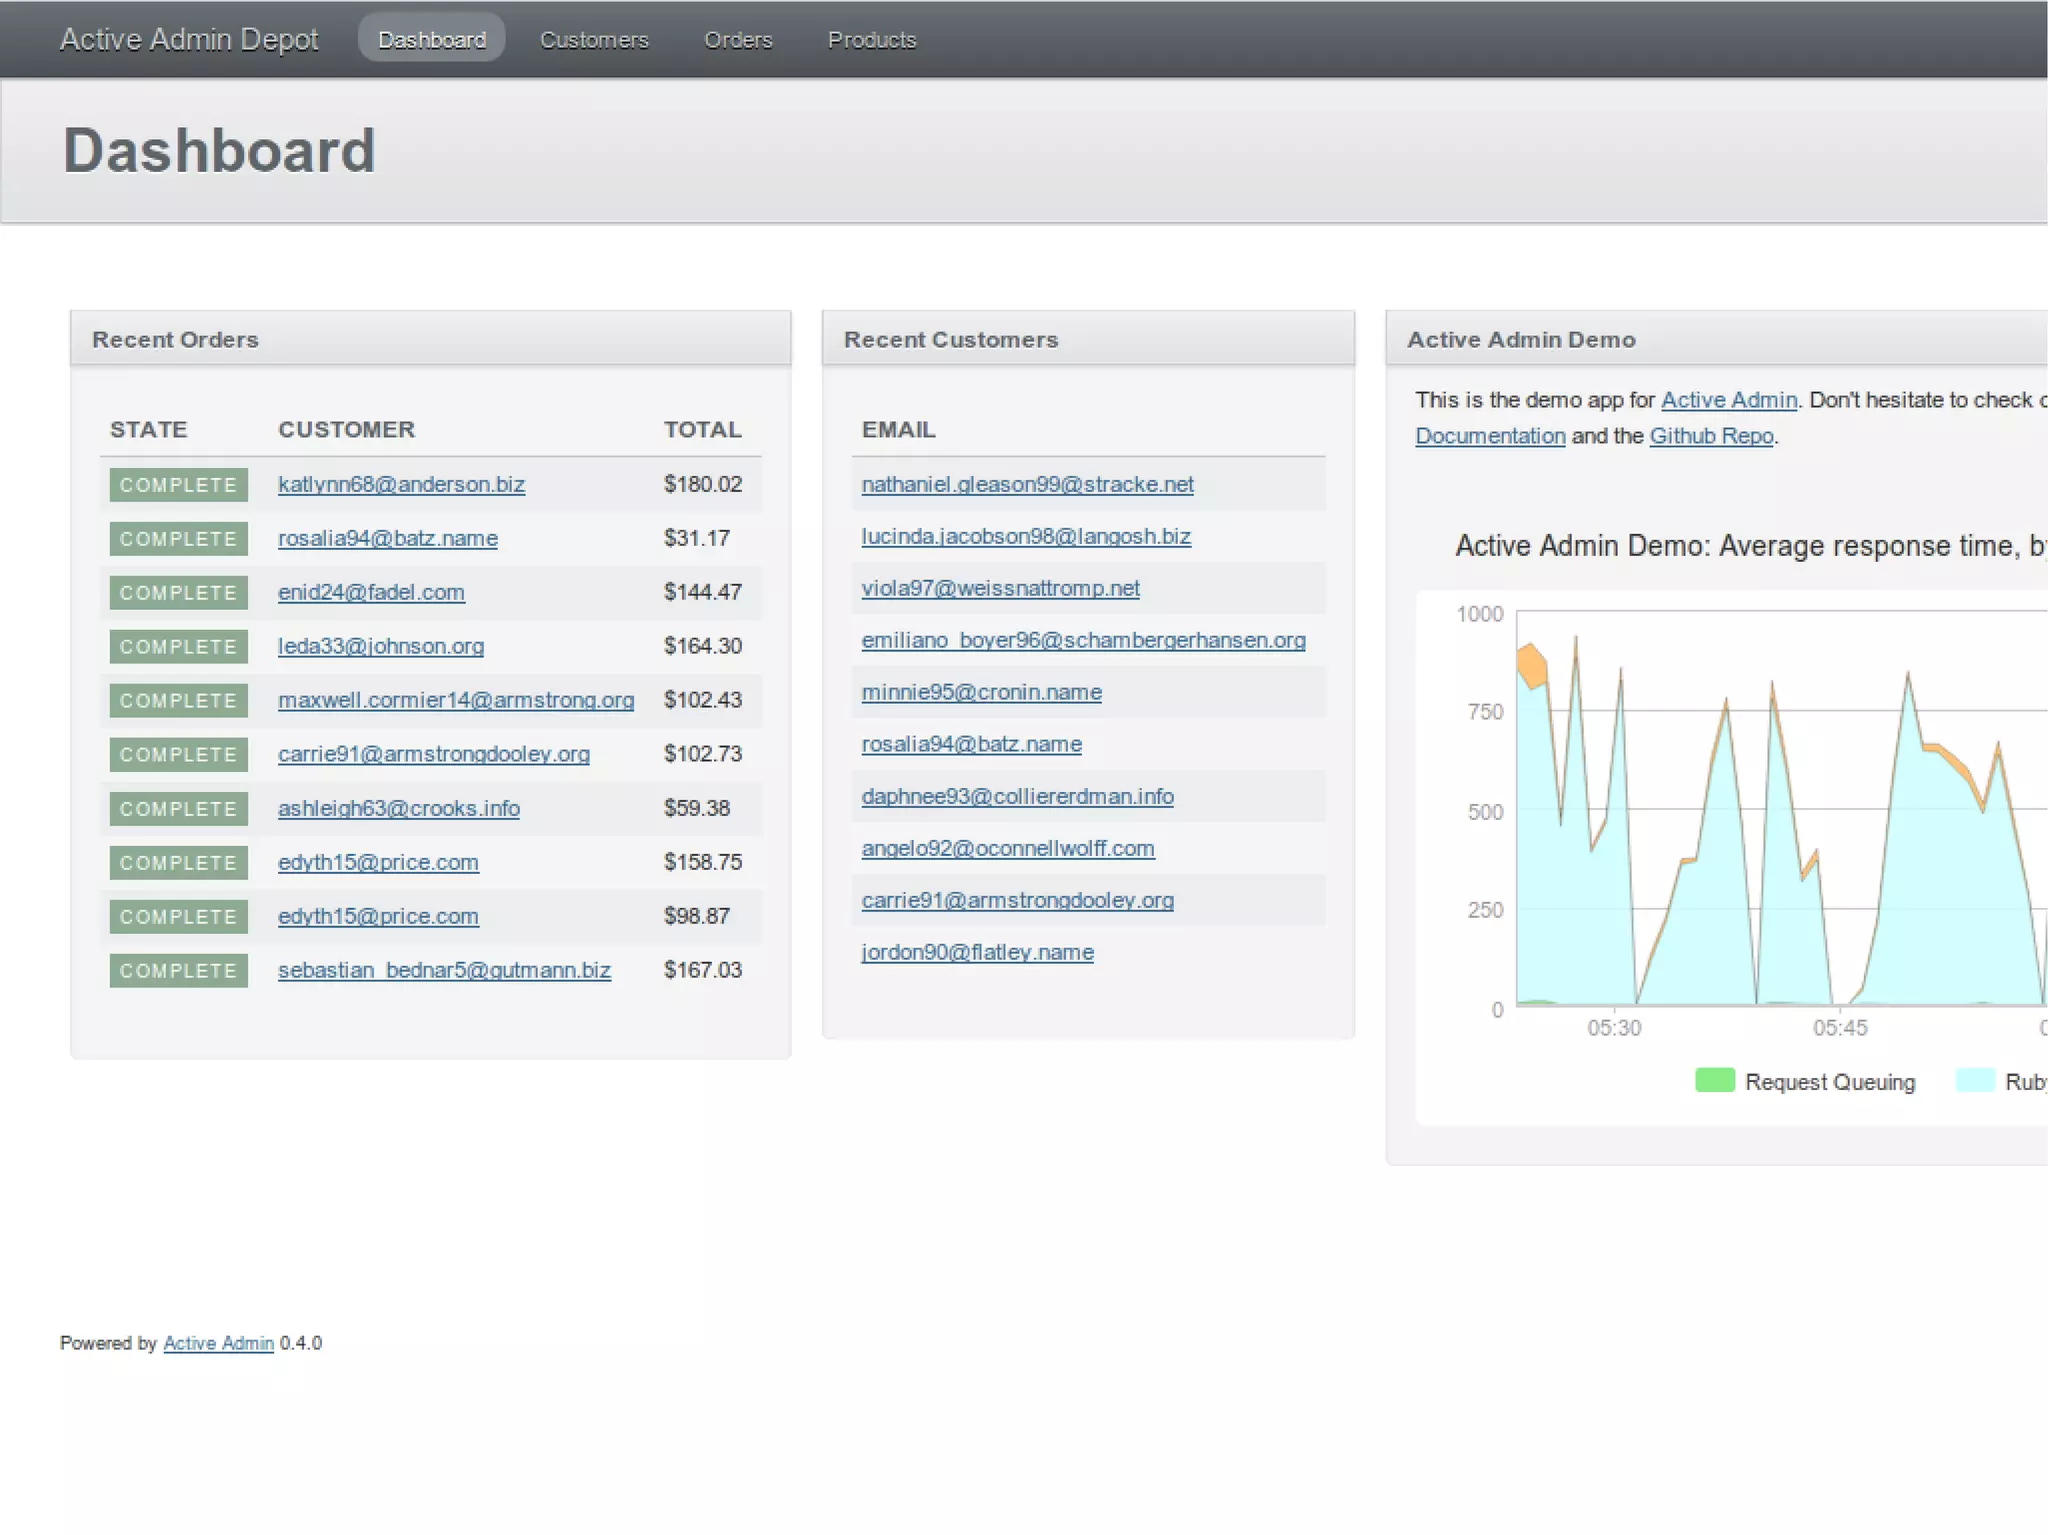Screen dimensions: 2048x1535
Task: Click the green Request Queuing legend swatch
Action: (1714, 1081)
